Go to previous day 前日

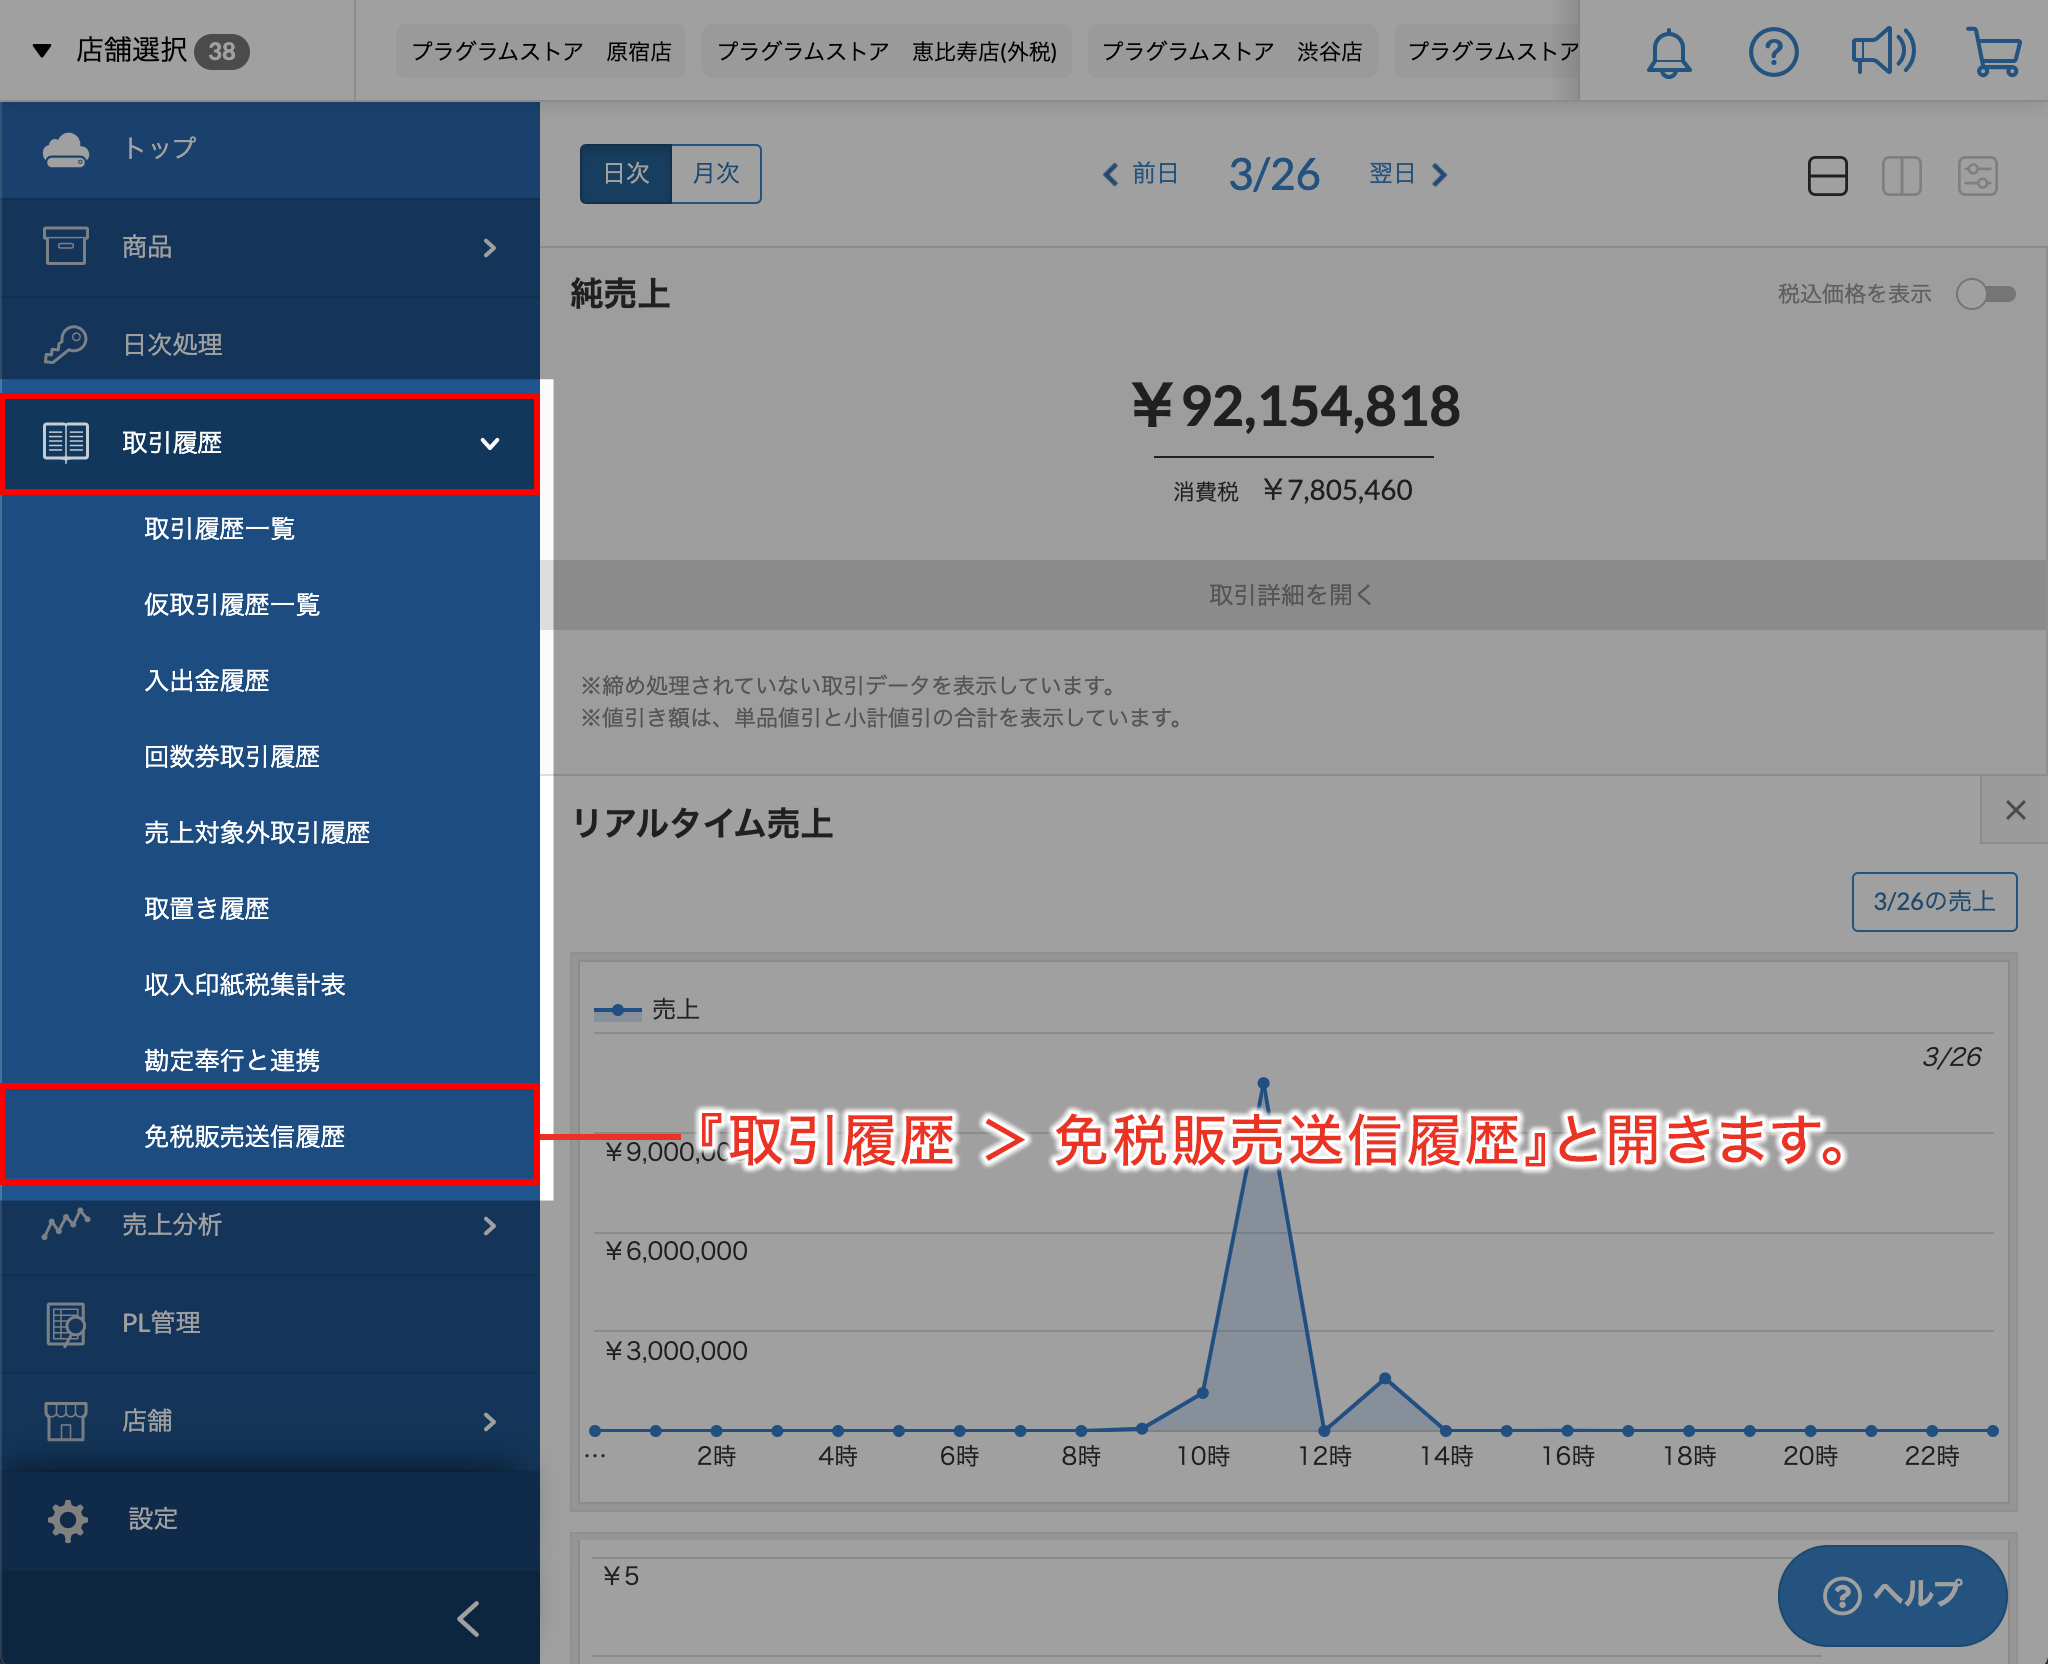point(1140,174)
